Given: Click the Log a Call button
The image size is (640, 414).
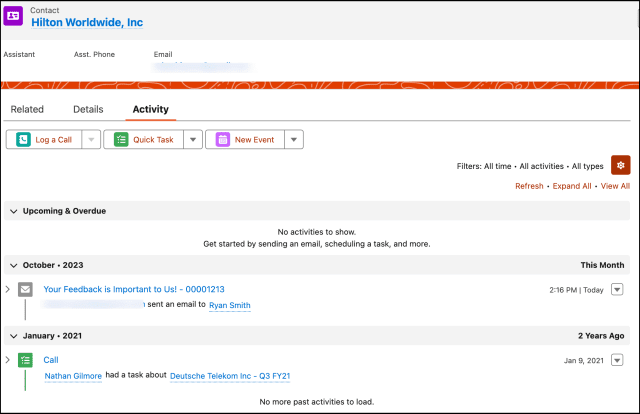Looking at the screenshot, I should tap(44, 140).
